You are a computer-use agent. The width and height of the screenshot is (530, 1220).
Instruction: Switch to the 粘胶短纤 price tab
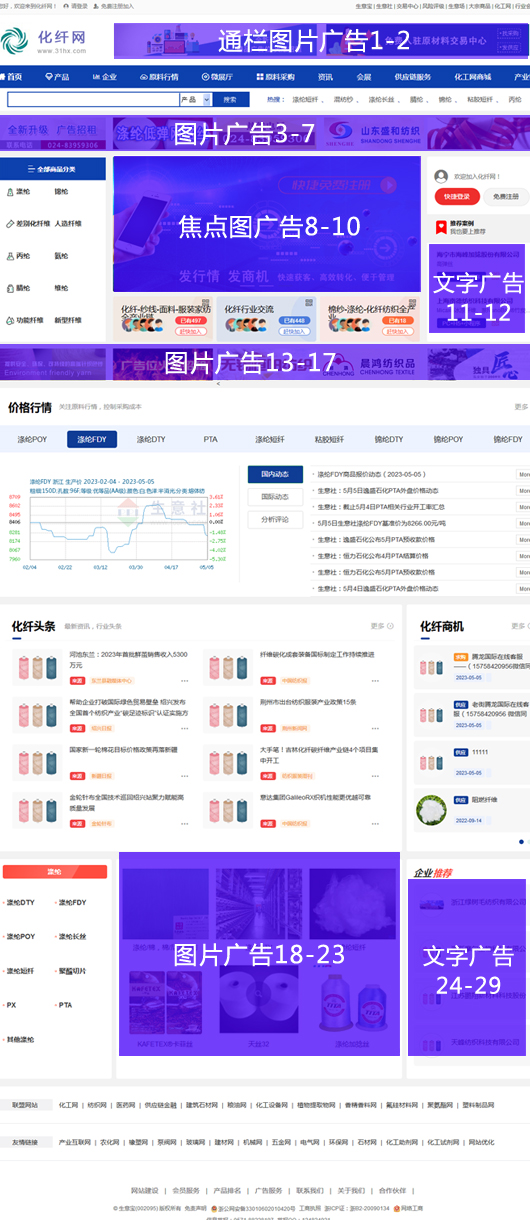click(x=329, y=439)
